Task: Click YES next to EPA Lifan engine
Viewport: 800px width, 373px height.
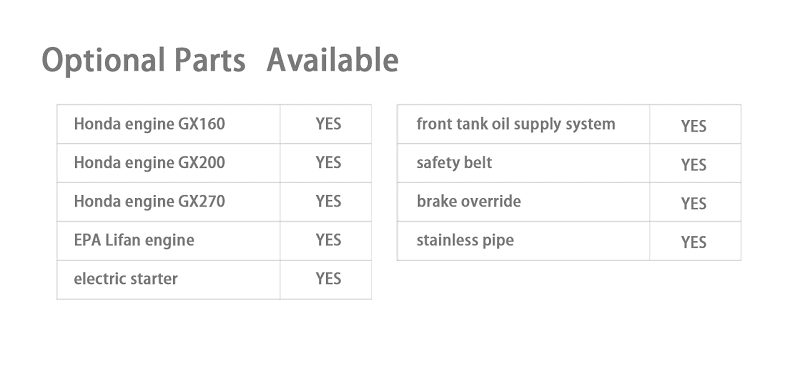Action: click(328, 240)
